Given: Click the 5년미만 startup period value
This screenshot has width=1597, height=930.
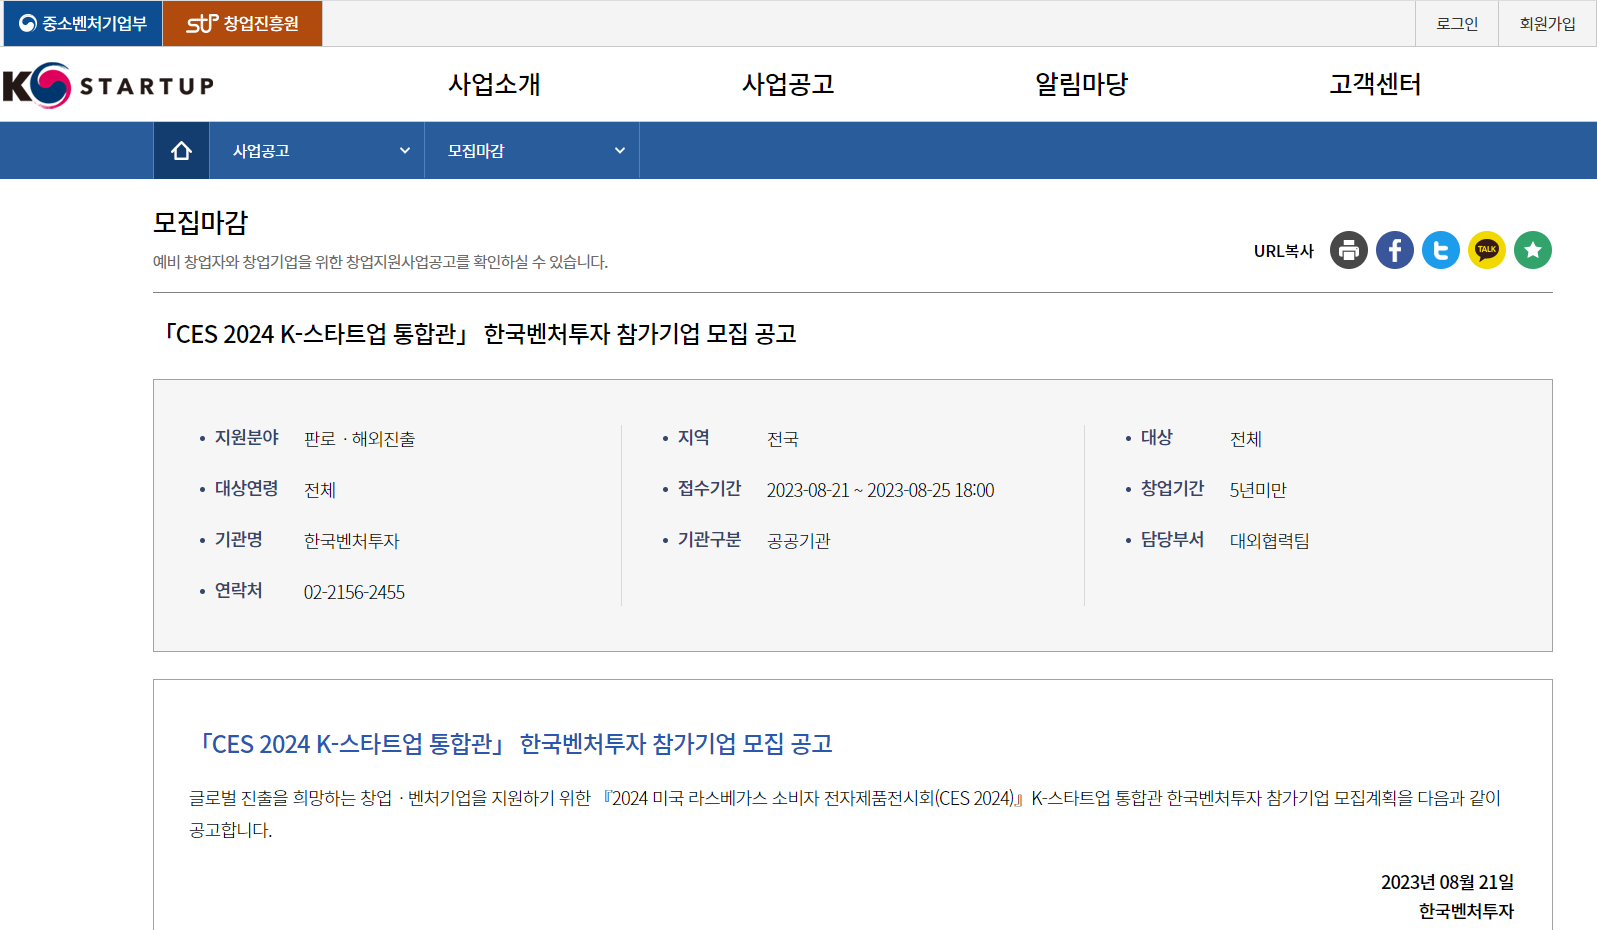Looking at the screenshot, I should pyautogui.click(x=1258, y=490).
